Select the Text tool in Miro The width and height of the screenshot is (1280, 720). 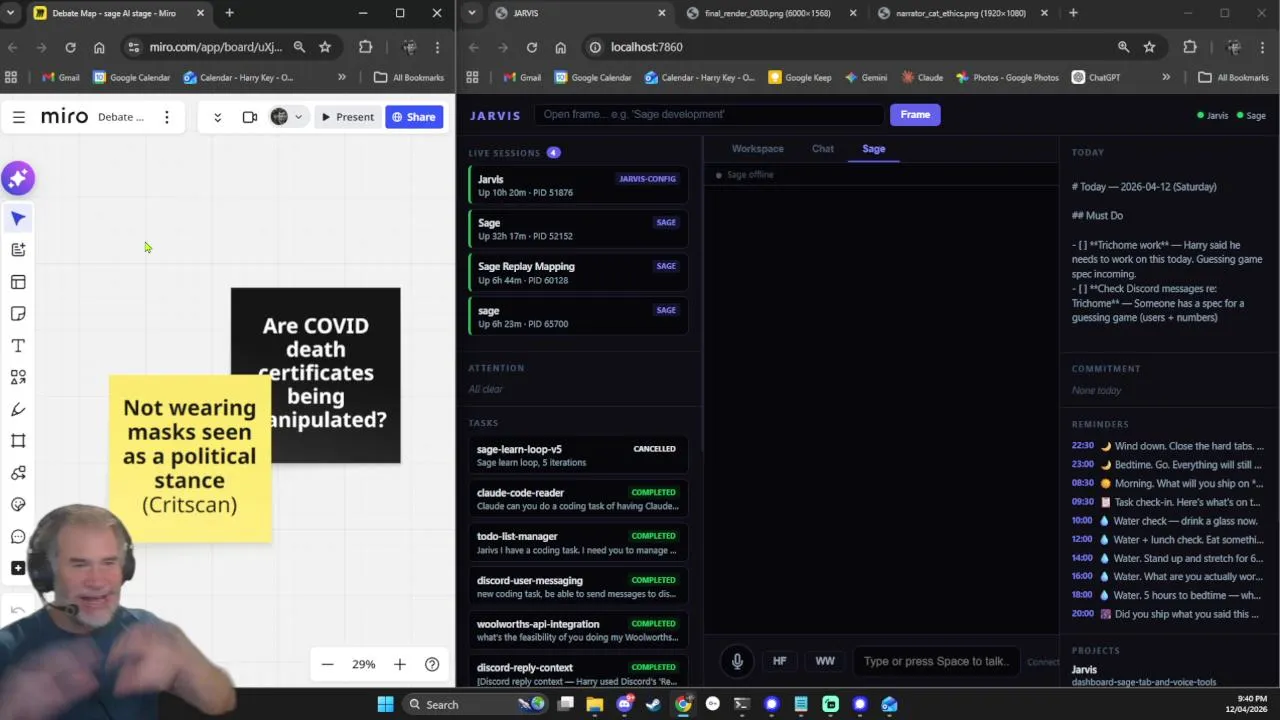pyautogui.click(x=18, y=346)
